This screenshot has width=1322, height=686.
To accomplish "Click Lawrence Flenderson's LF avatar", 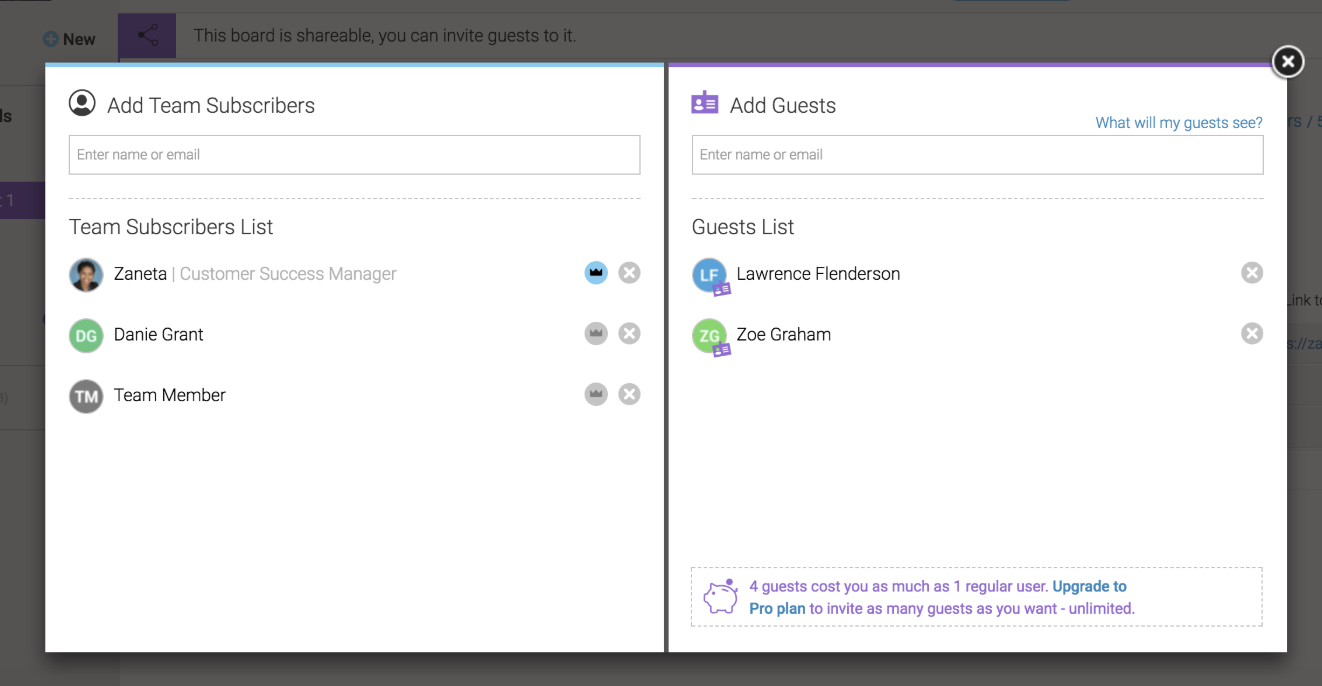I will tap(709, 275).
